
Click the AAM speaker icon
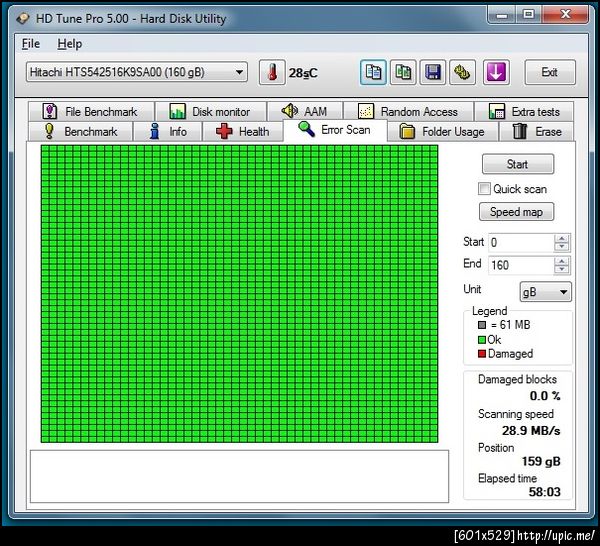290,111
